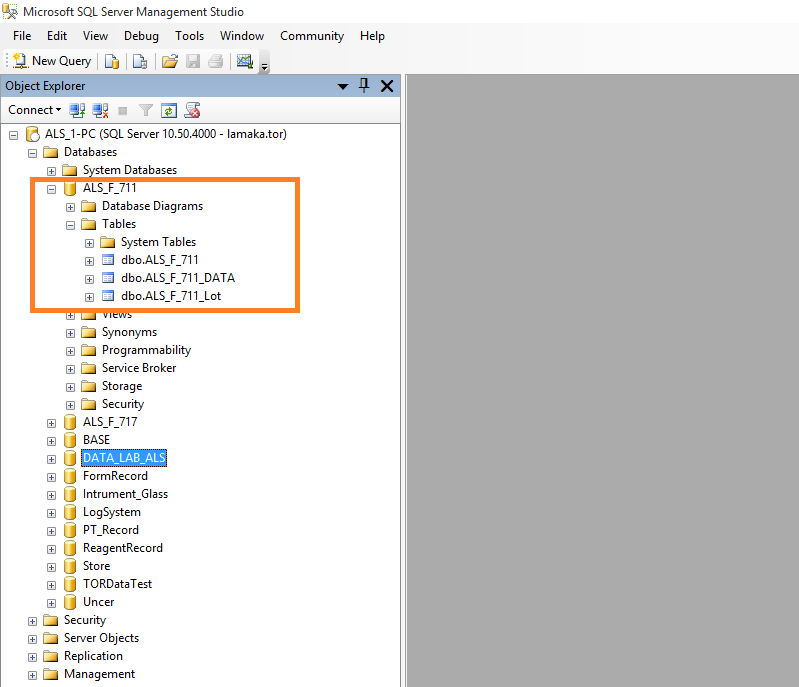Image resolution: width=799 pixels, height=687 pixels.
Task: Select the ReagentRecord database
Action: (x=123, y=548)
